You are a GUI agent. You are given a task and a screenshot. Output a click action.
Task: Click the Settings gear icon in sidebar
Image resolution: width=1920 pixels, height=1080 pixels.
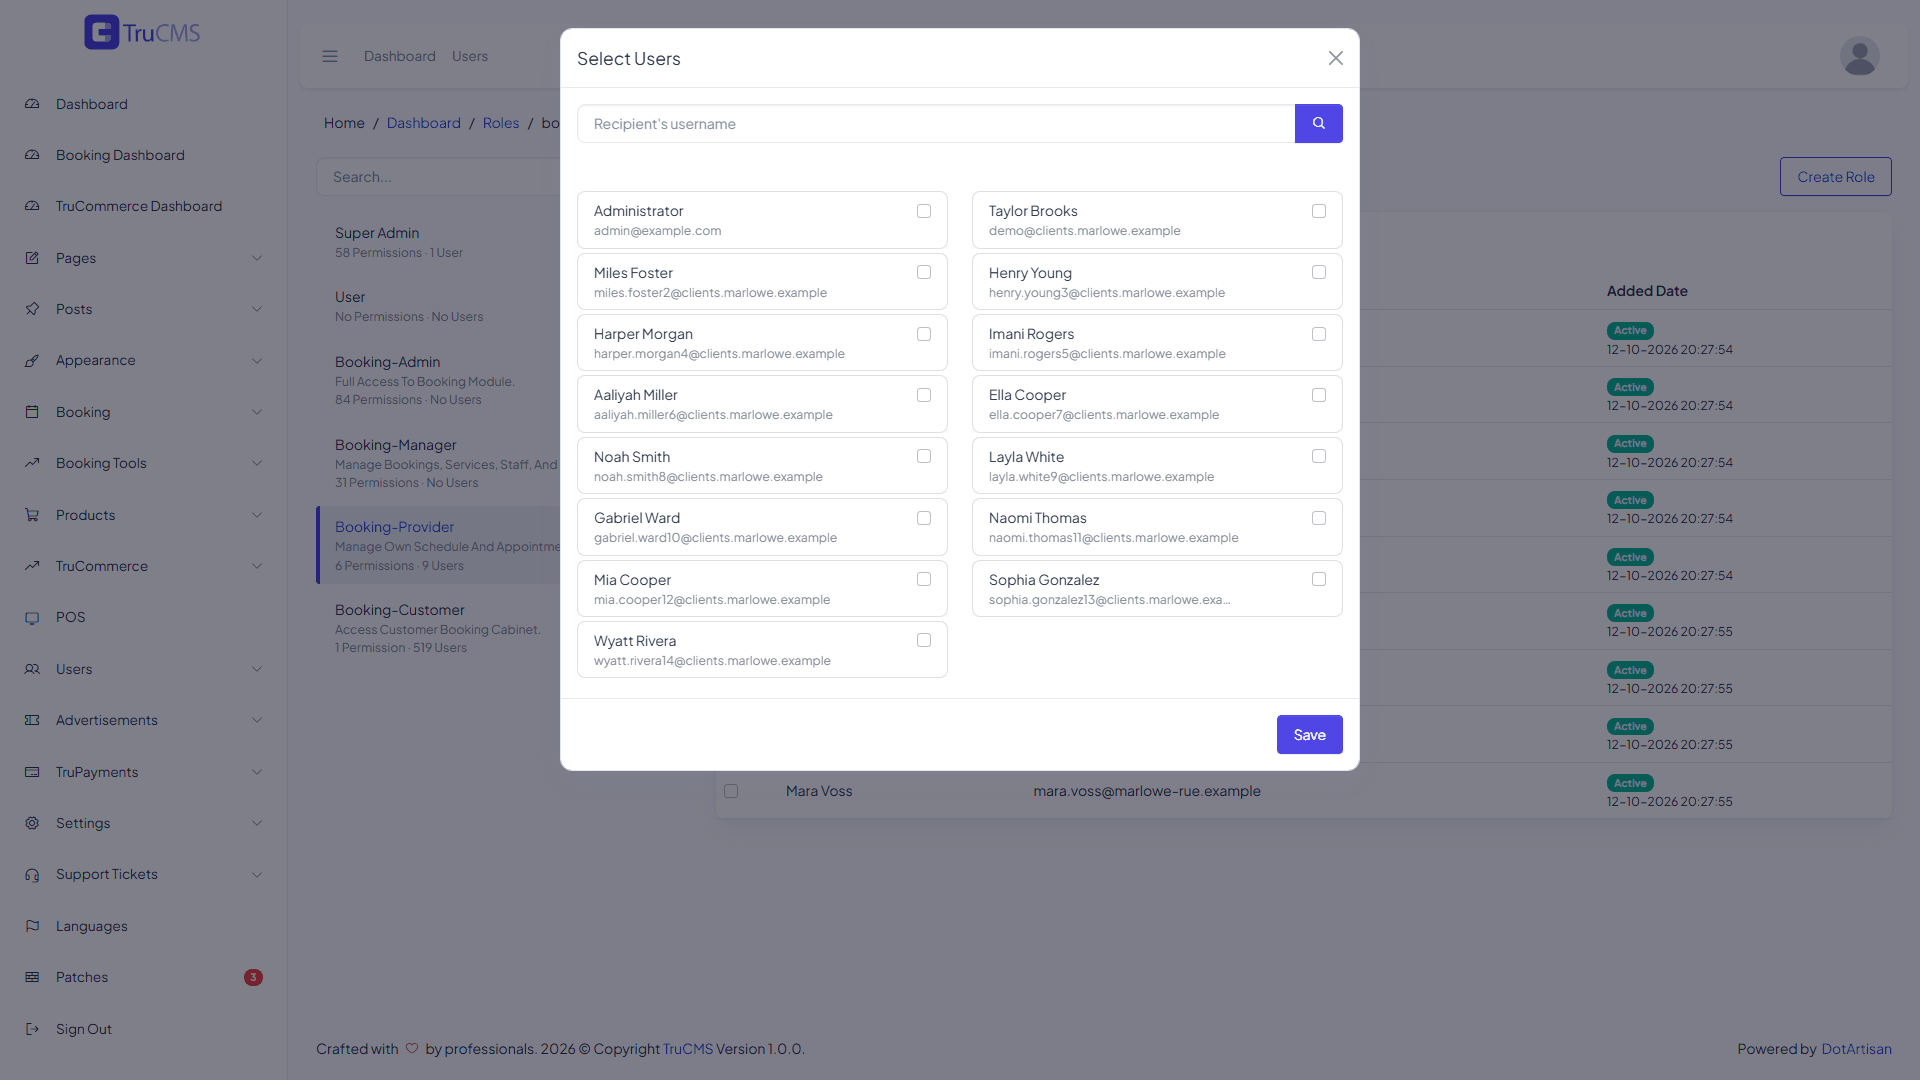coord(32,823)
